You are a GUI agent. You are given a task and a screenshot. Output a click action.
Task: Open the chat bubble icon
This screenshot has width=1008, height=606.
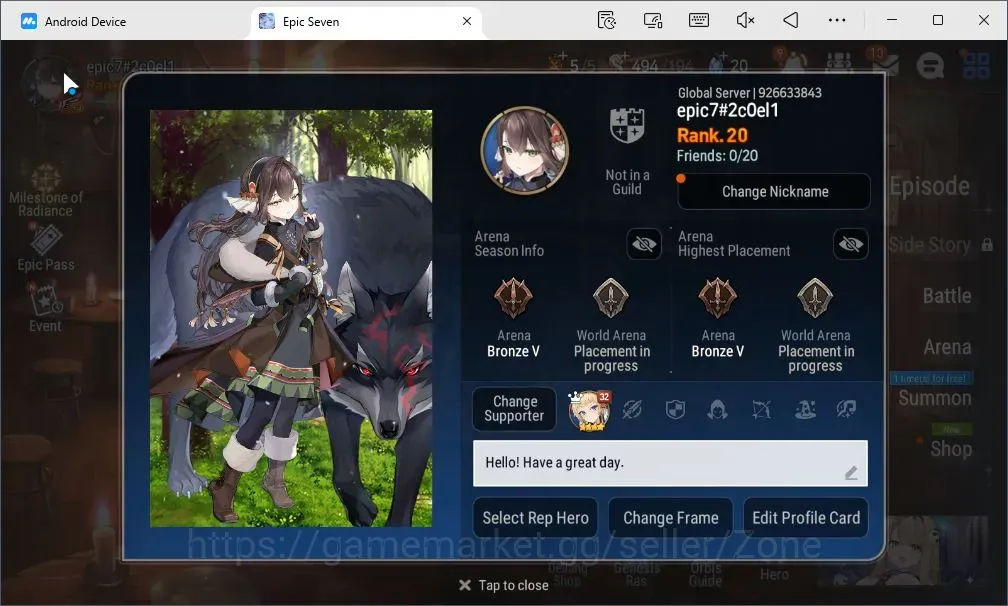930,65
